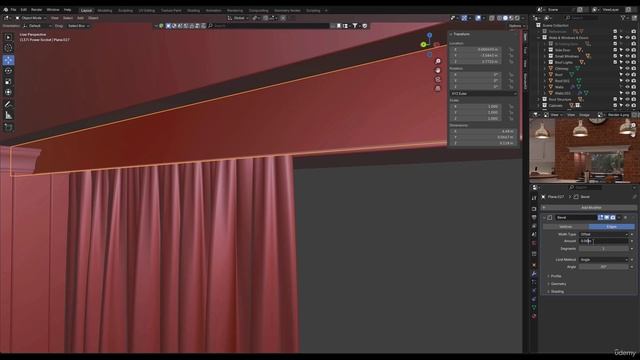
Task: Activate the Scale tool
Action: (8, 82)
